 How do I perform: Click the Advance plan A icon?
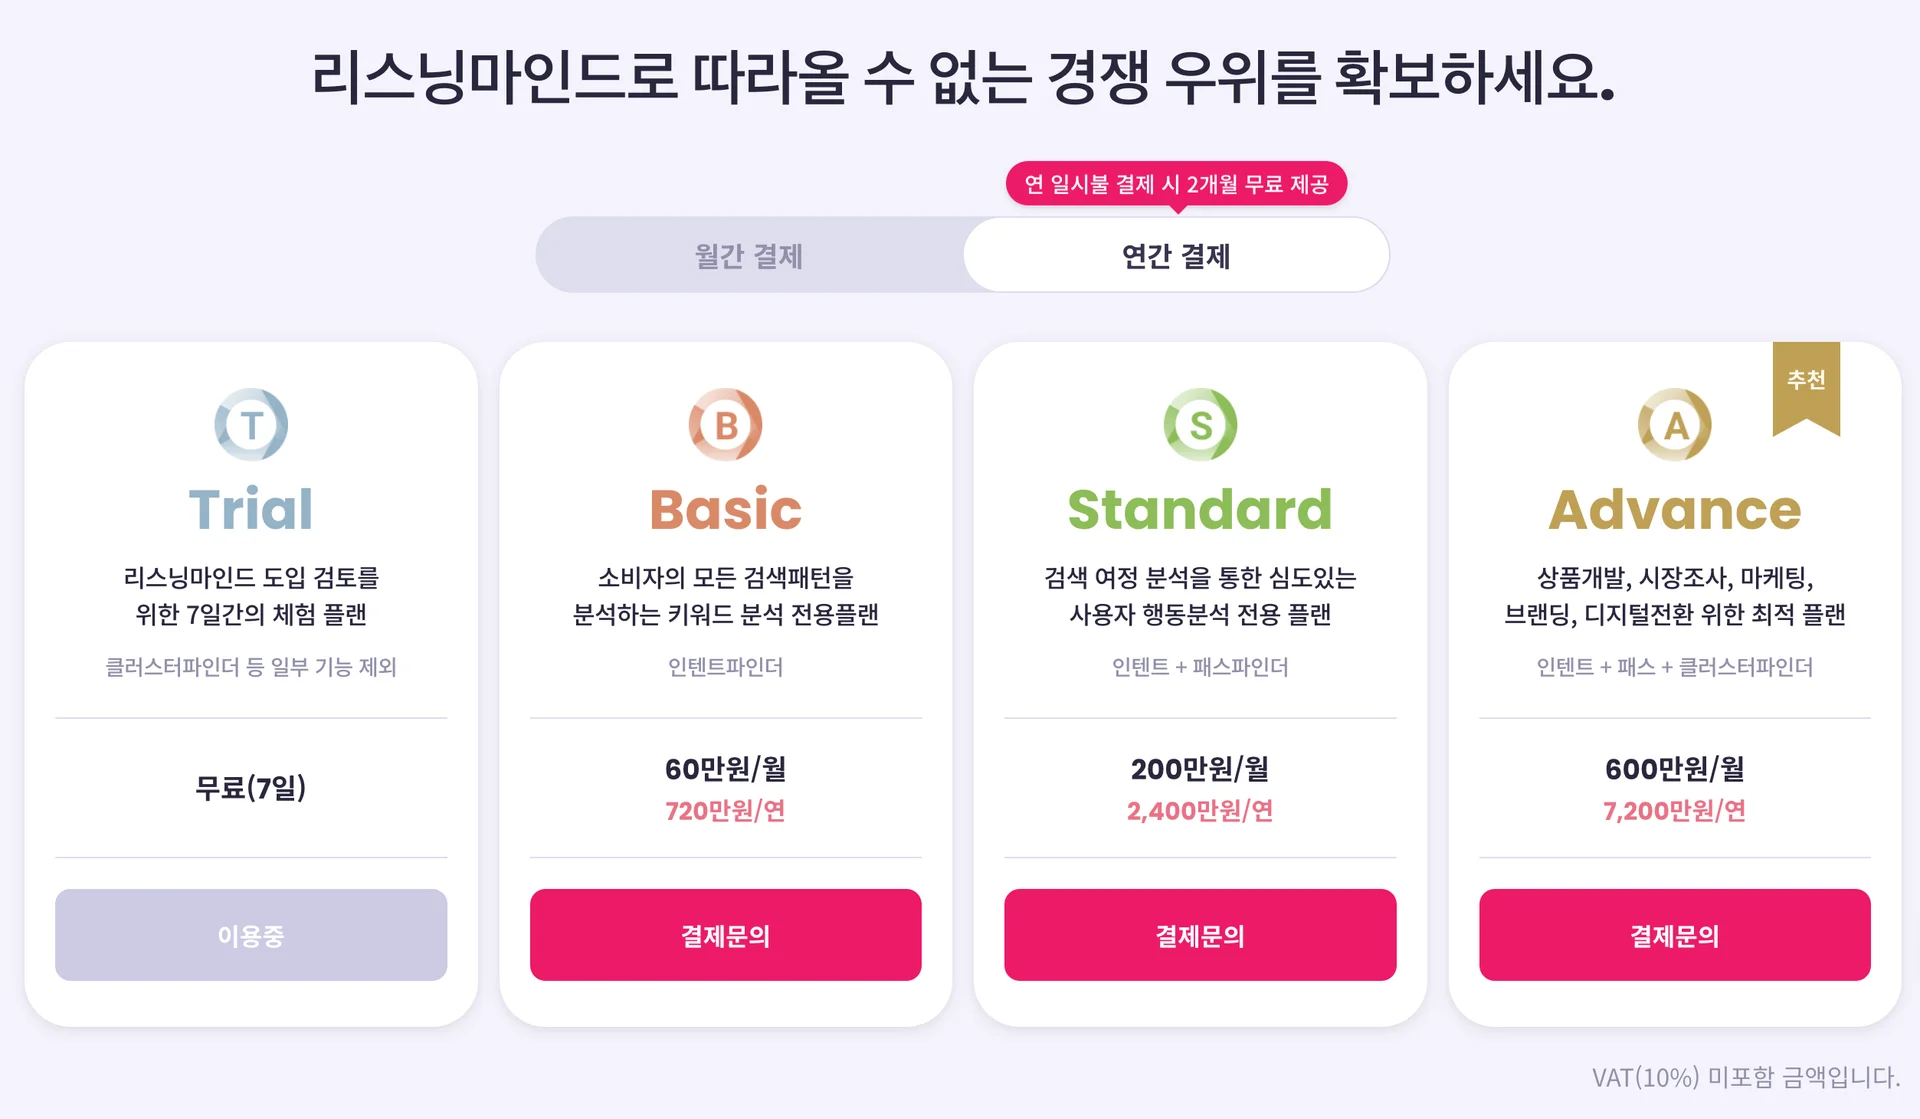[1673, 424]
